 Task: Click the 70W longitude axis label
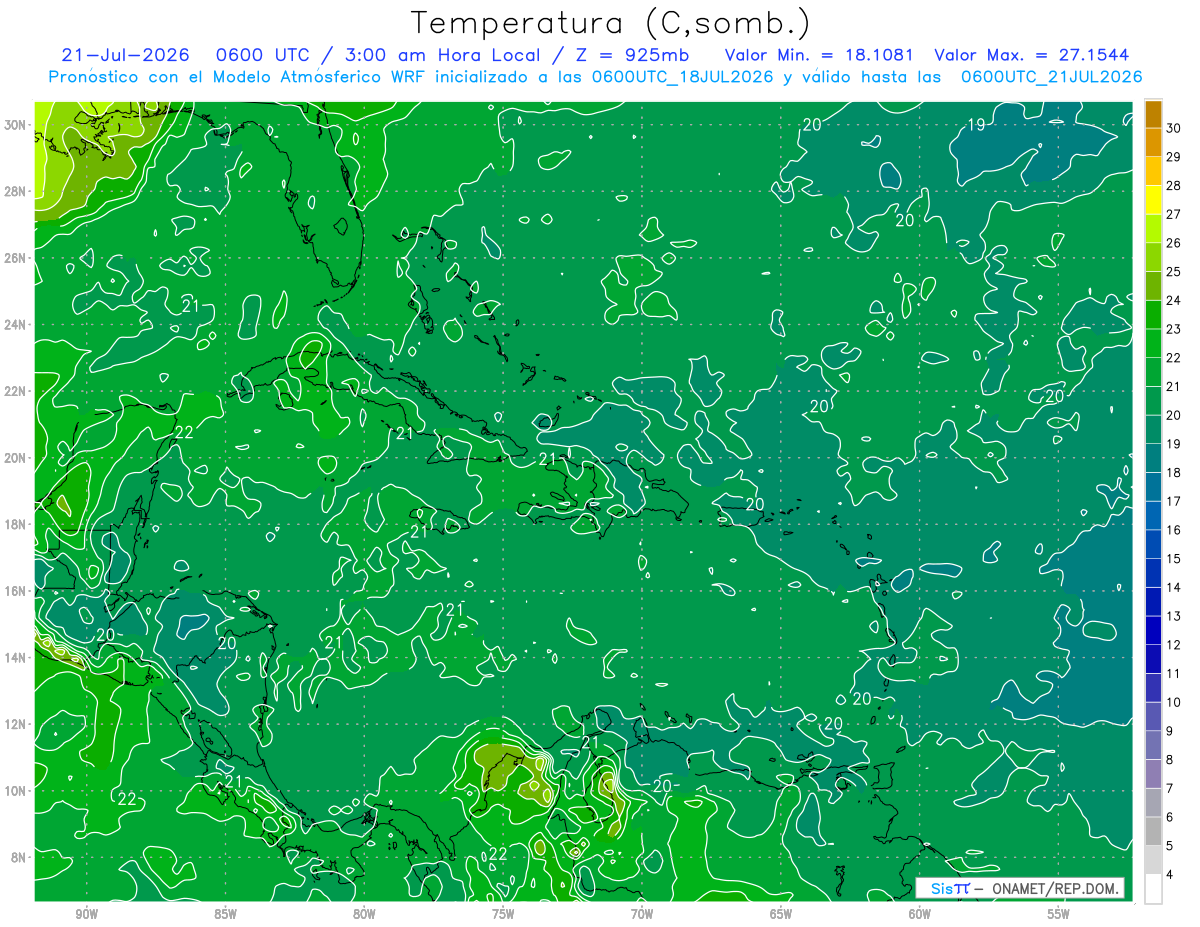pyautogui.click(x=642, y=915)
